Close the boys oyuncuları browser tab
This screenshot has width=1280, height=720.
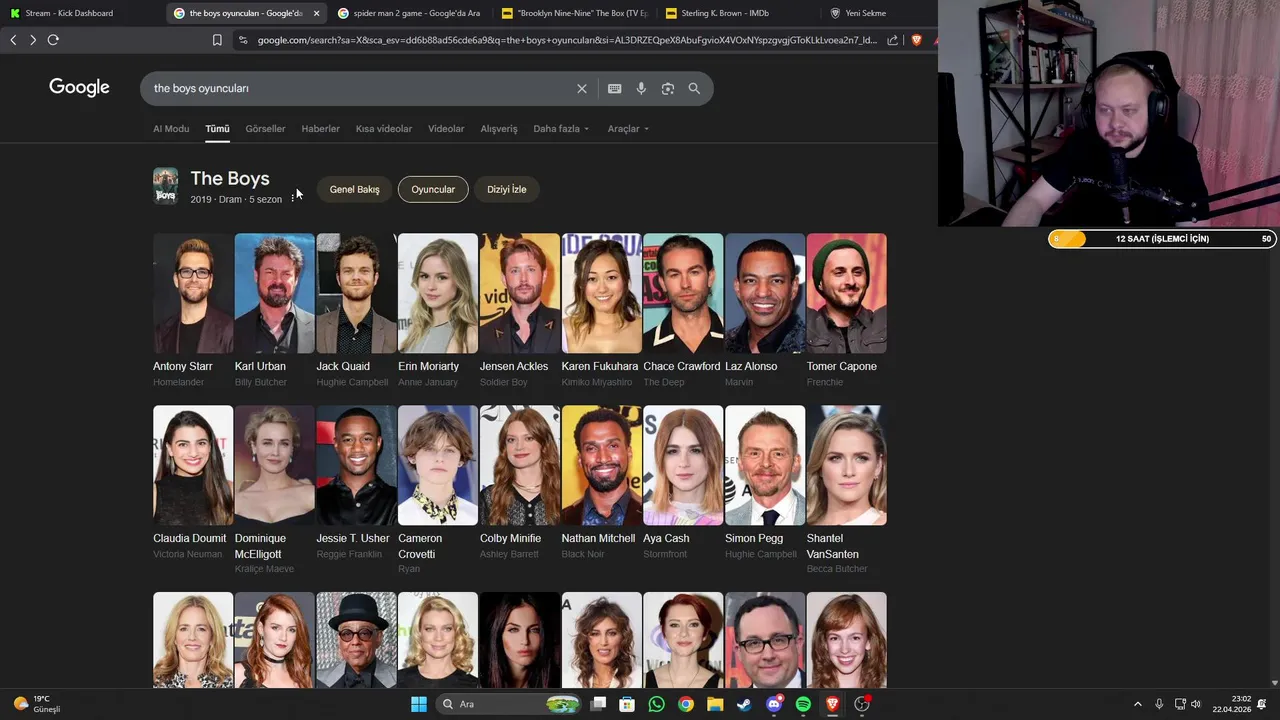coord(316,13)
